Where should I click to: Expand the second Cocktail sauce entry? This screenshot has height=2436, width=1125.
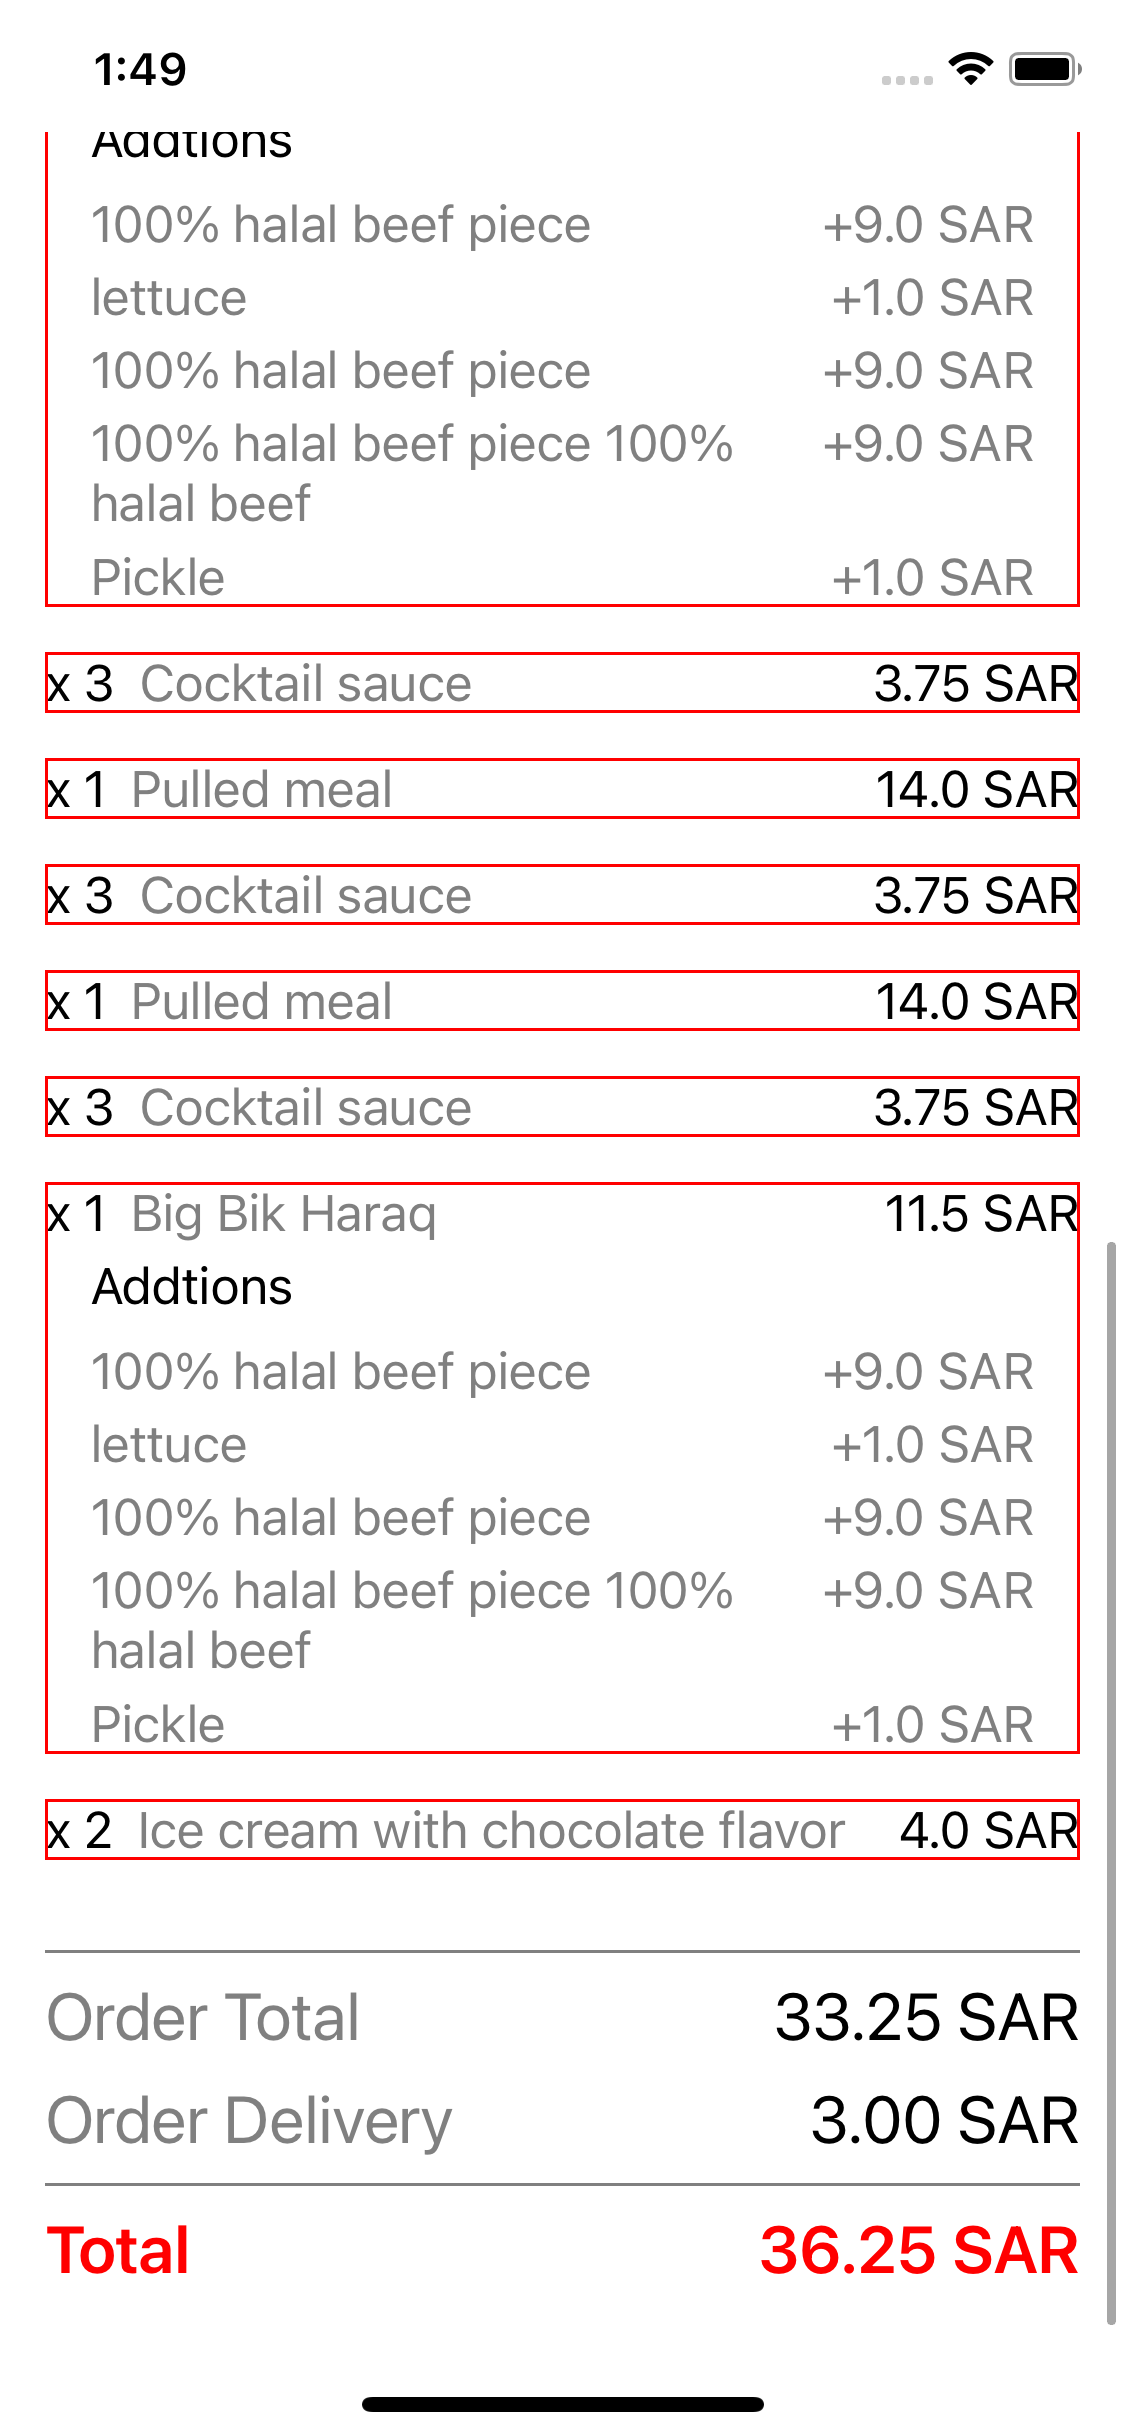560,896
